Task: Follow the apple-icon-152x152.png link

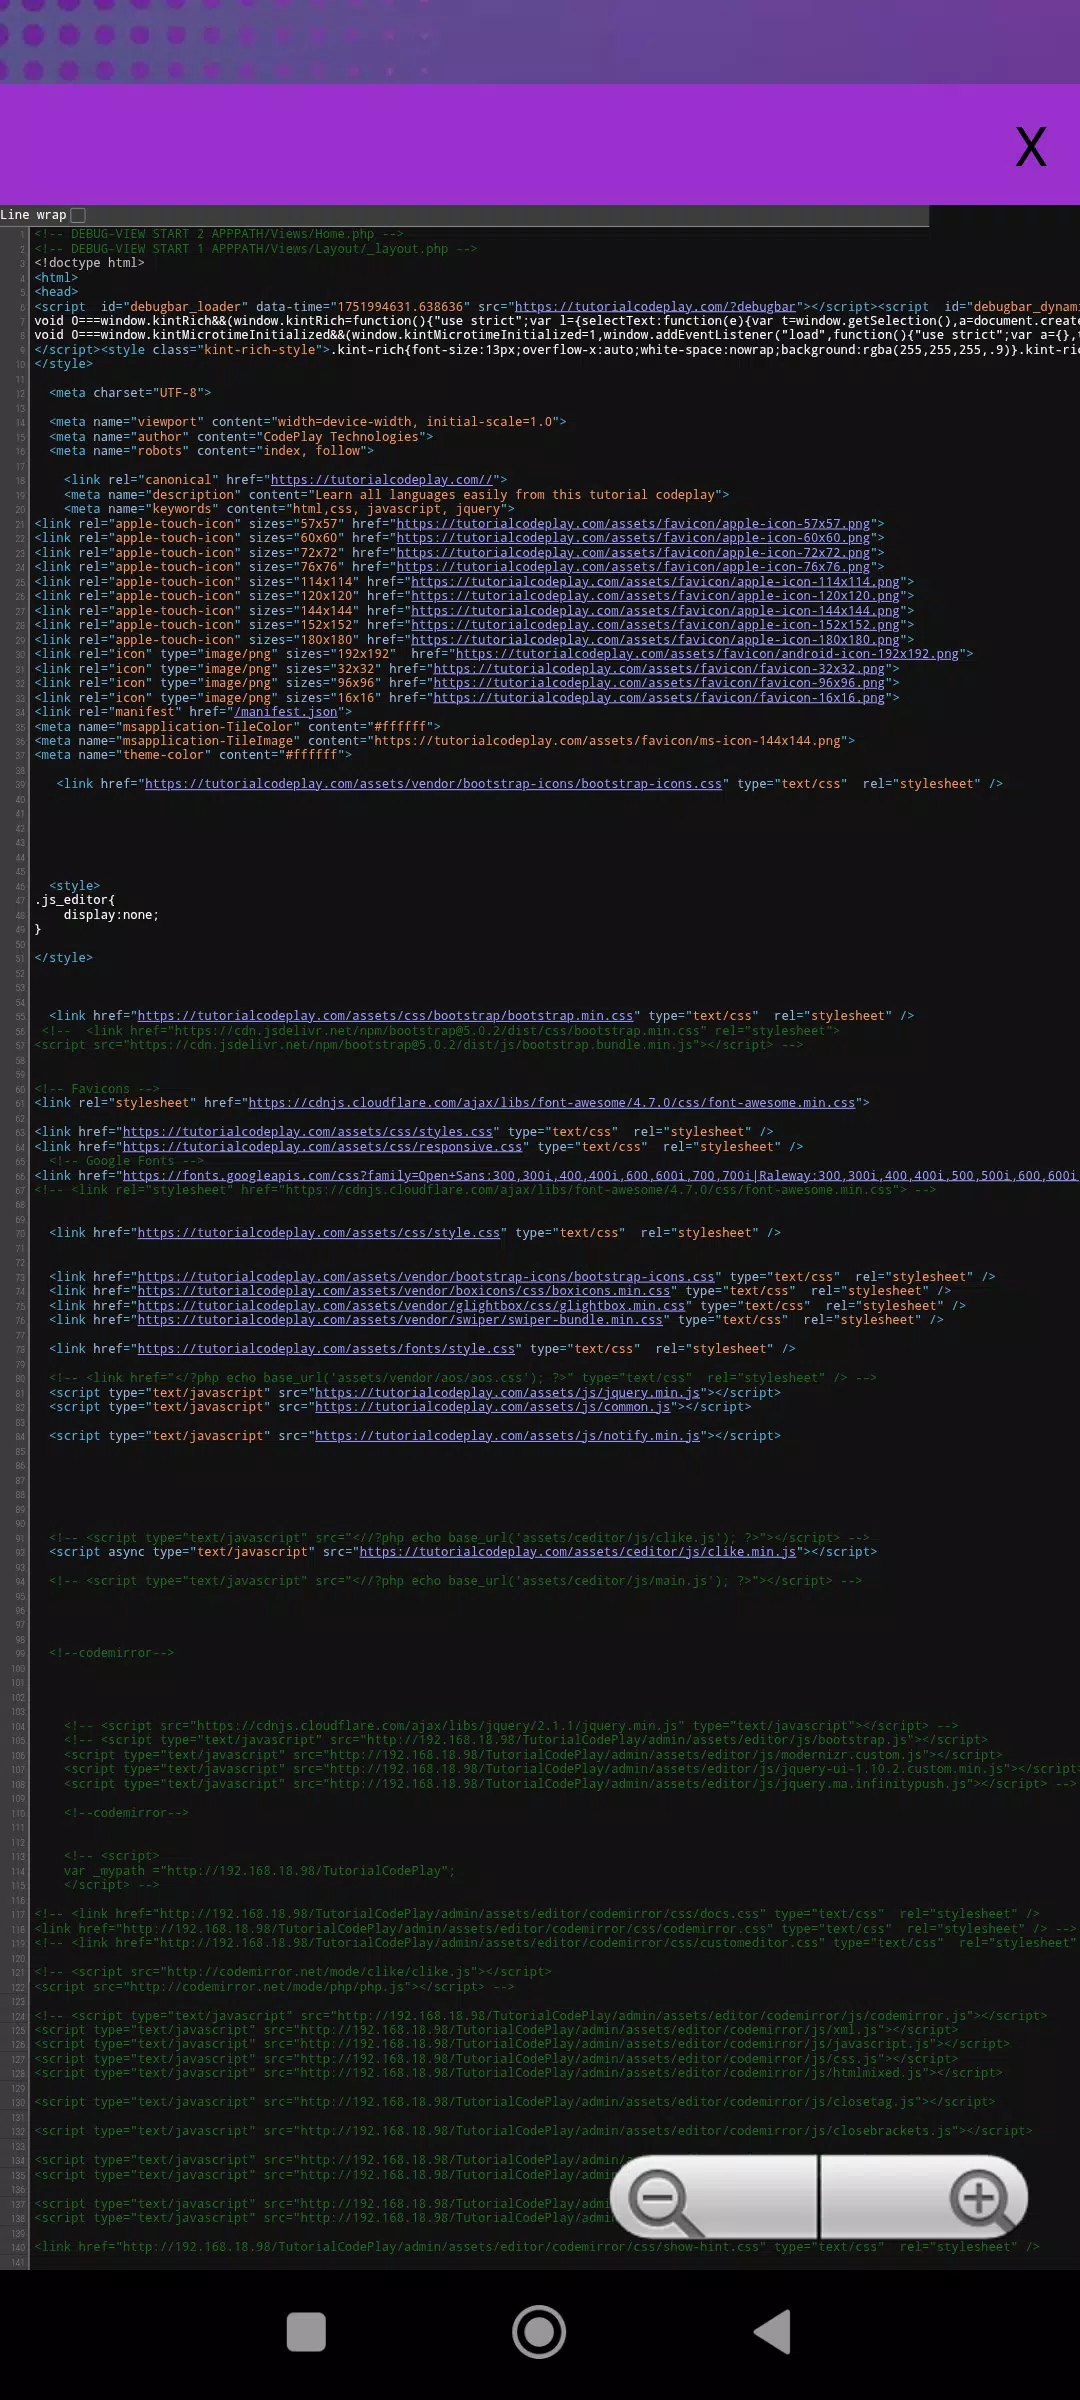Action: tap(655, 625)
